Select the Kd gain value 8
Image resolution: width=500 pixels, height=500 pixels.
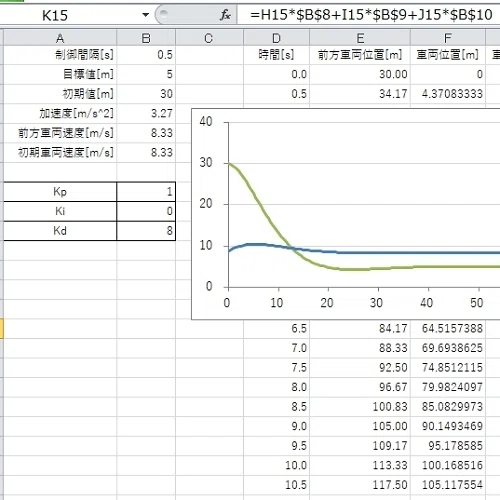(x=146, y=231)
